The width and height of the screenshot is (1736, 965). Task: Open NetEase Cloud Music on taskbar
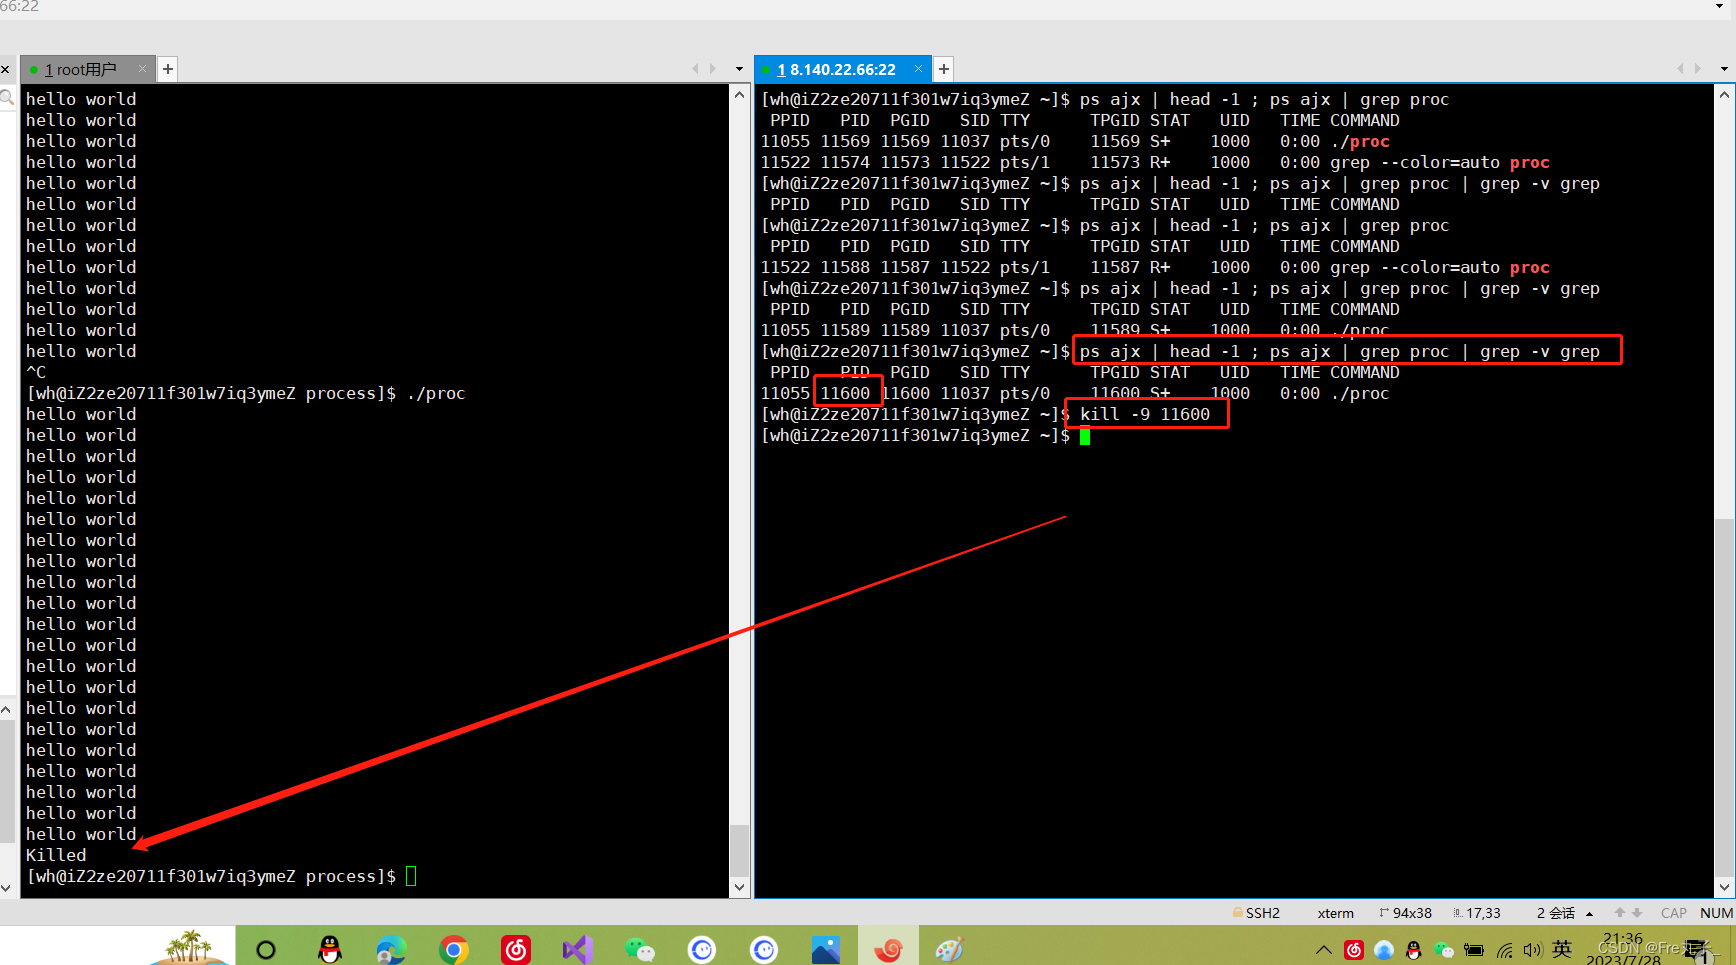(516, 949)
